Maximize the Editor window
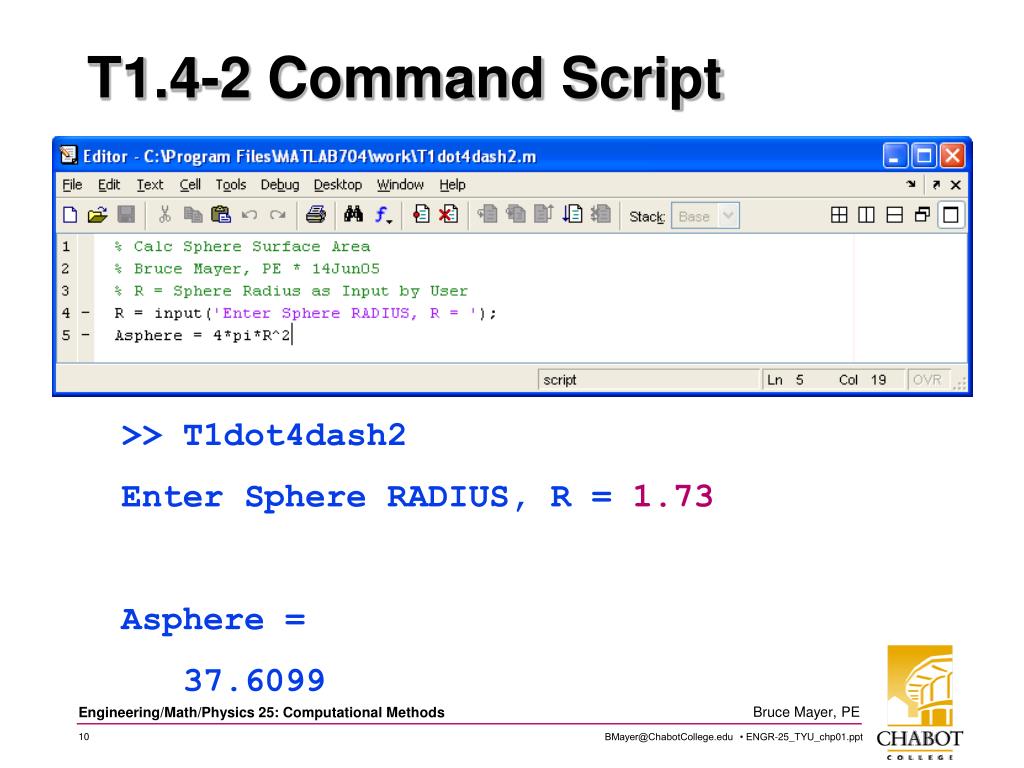 pyautogui.click(x=924, y=156)
